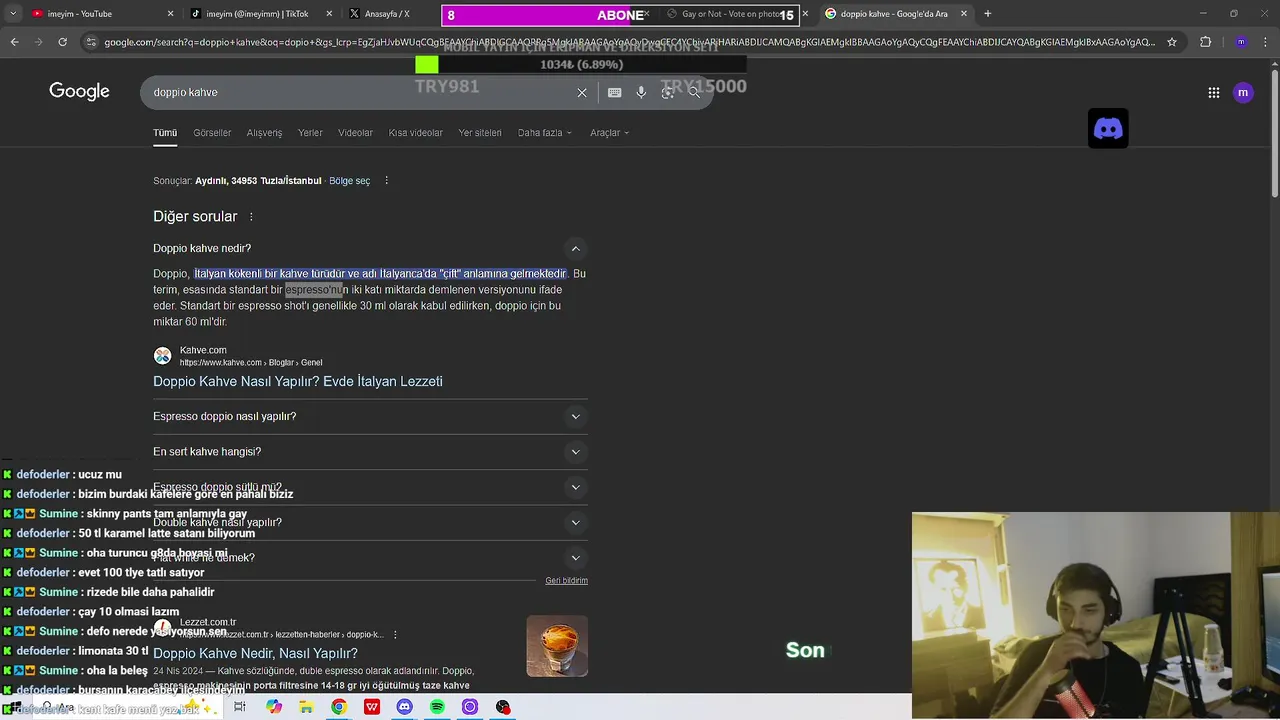Click the Kahve.com site favicon

[x=162, y=356]
